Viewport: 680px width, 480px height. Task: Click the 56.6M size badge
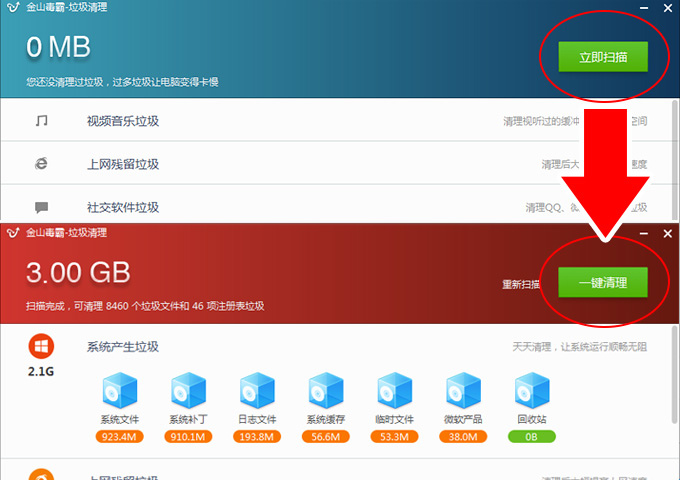[326, 436]
